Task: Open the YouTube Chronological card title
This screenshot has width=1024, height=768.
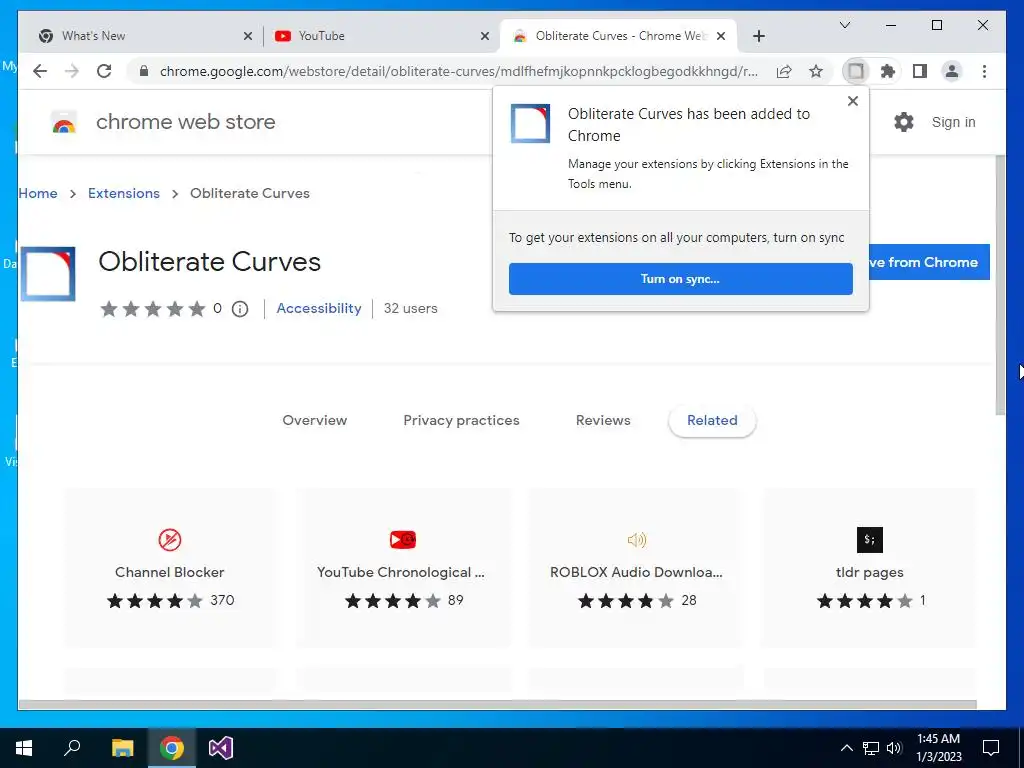Action: [400, 572]
